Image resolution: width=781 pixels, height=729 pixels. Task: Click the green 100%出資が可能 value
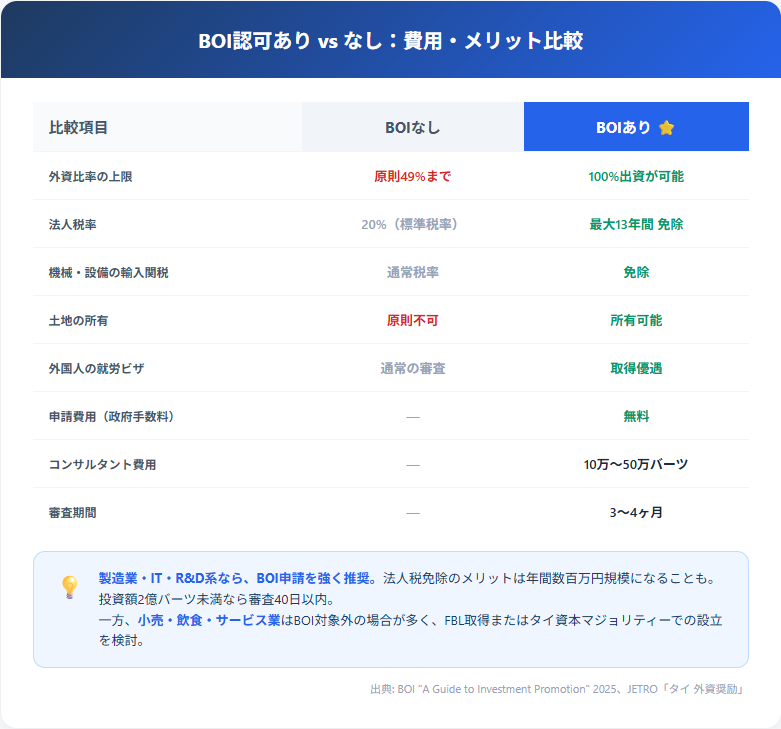(x=636, y=176)
